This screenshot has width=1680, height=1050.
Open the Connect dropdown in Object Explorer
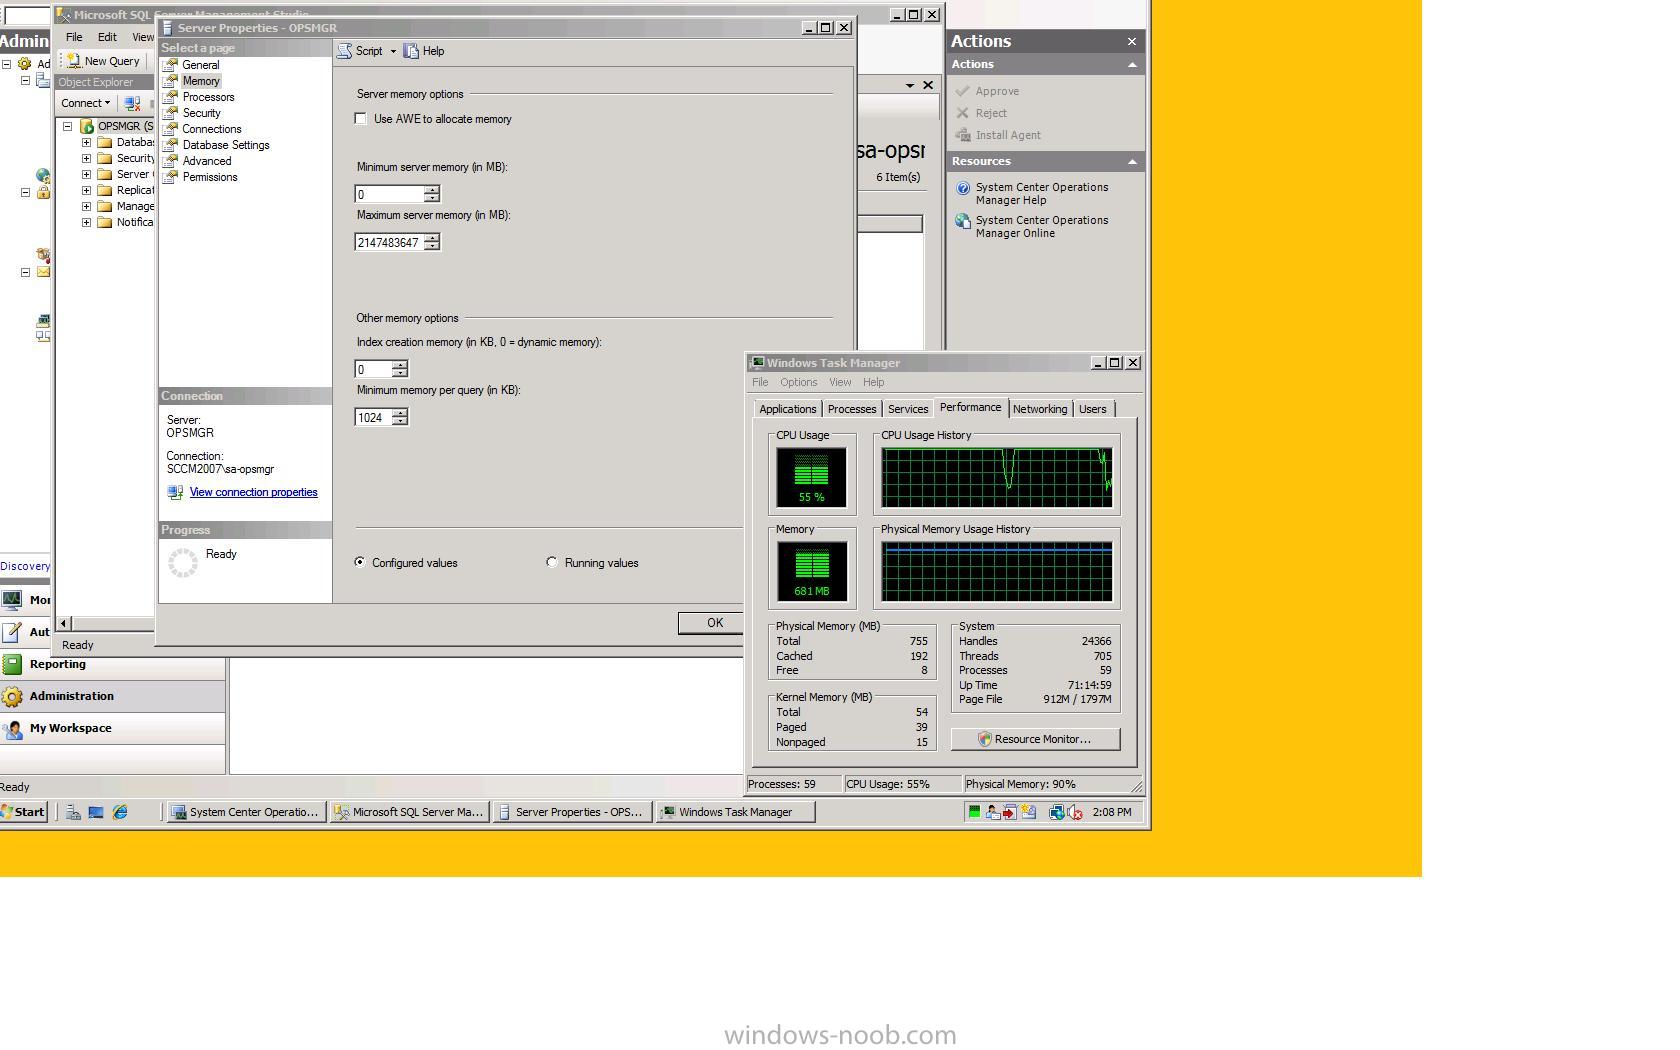coord(85,103)
